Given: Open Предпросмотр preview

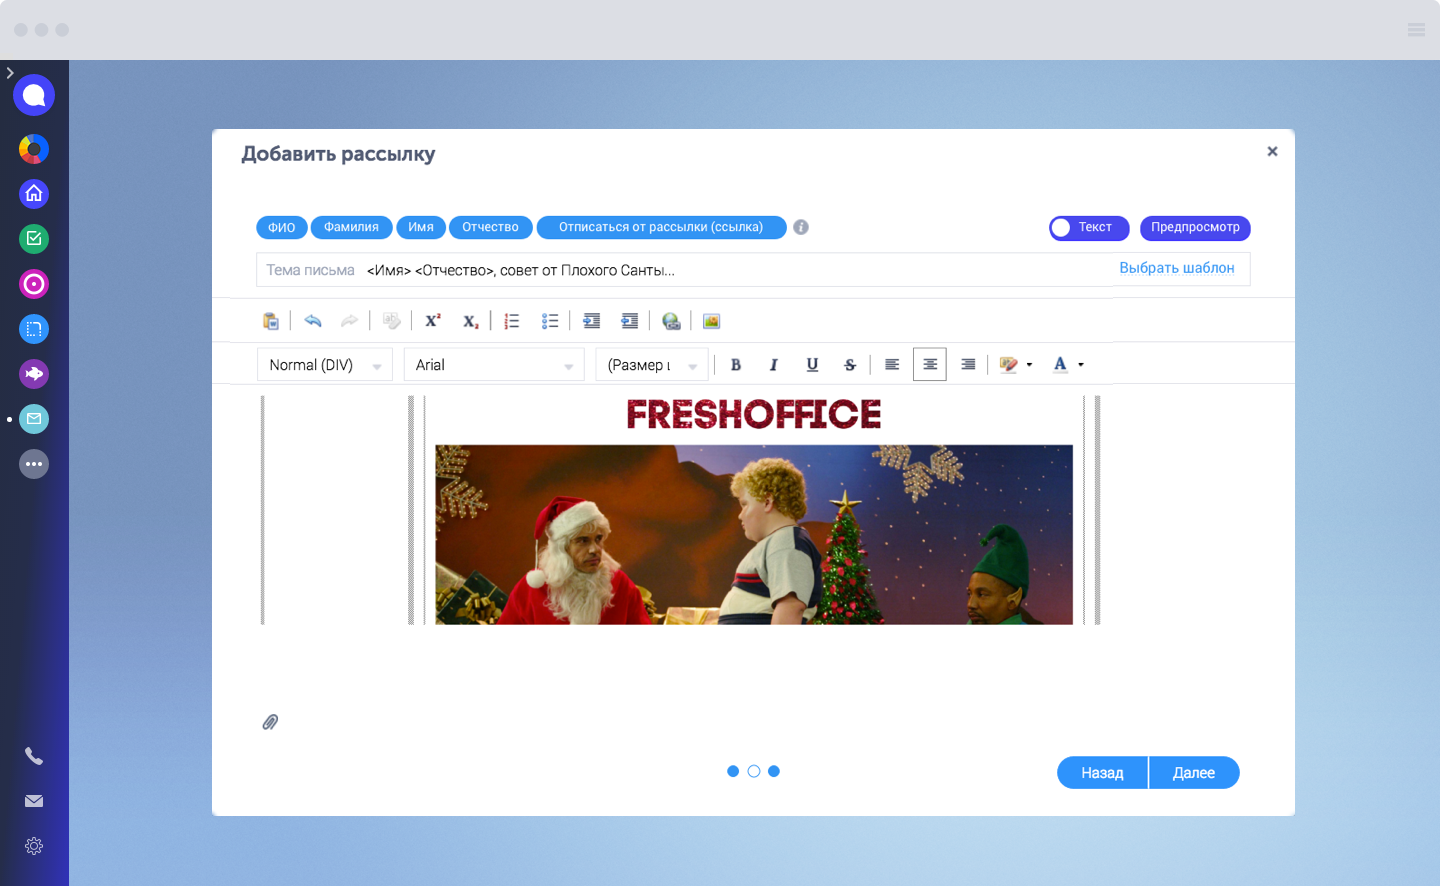Looking at the screenshot, I should 1195,228.
